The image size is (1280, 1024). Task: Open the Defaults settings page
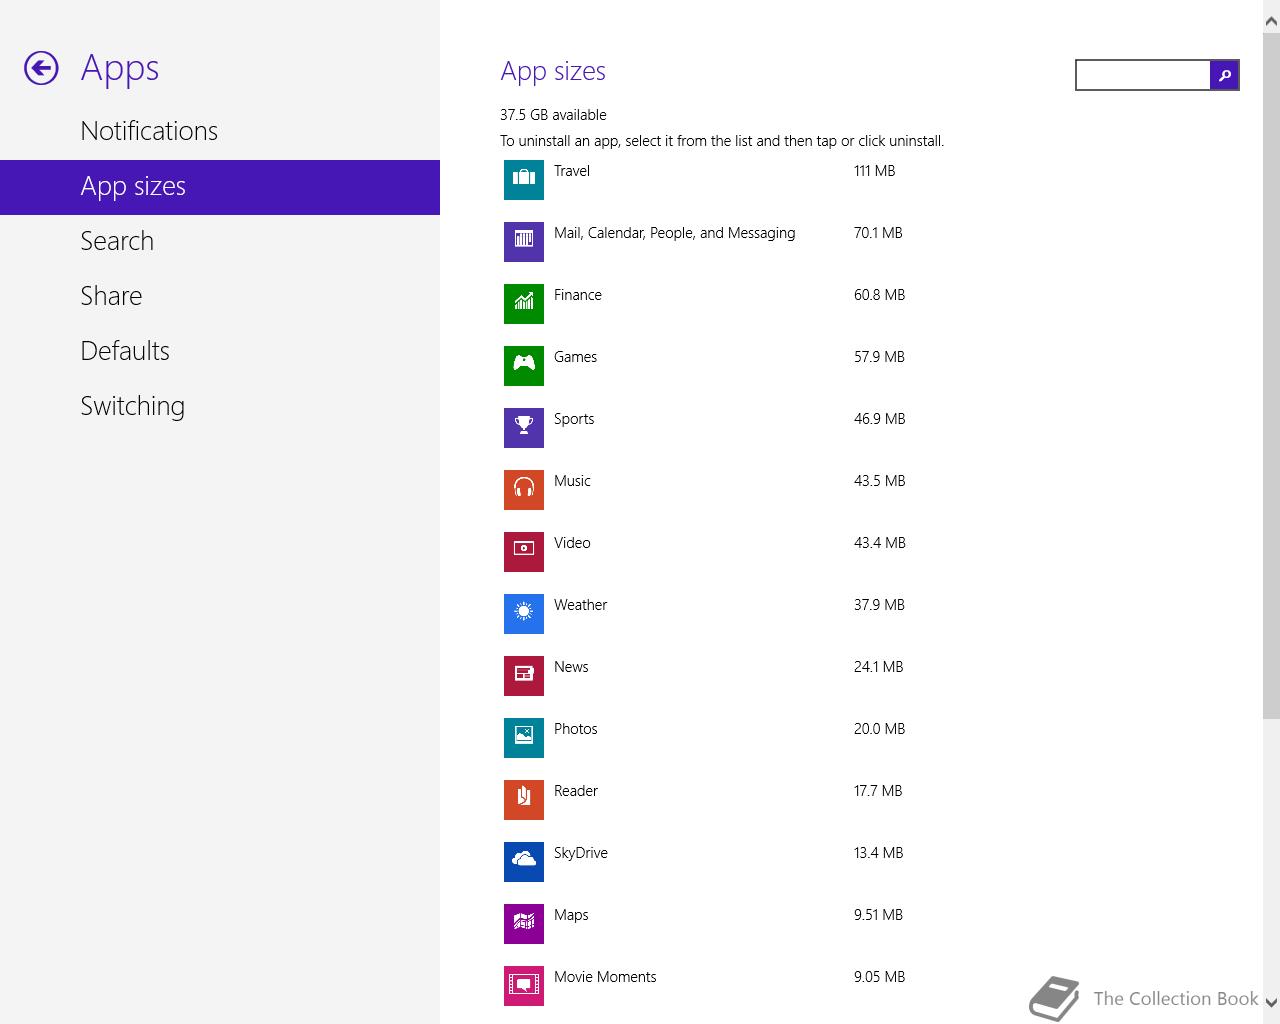point(220,351)
